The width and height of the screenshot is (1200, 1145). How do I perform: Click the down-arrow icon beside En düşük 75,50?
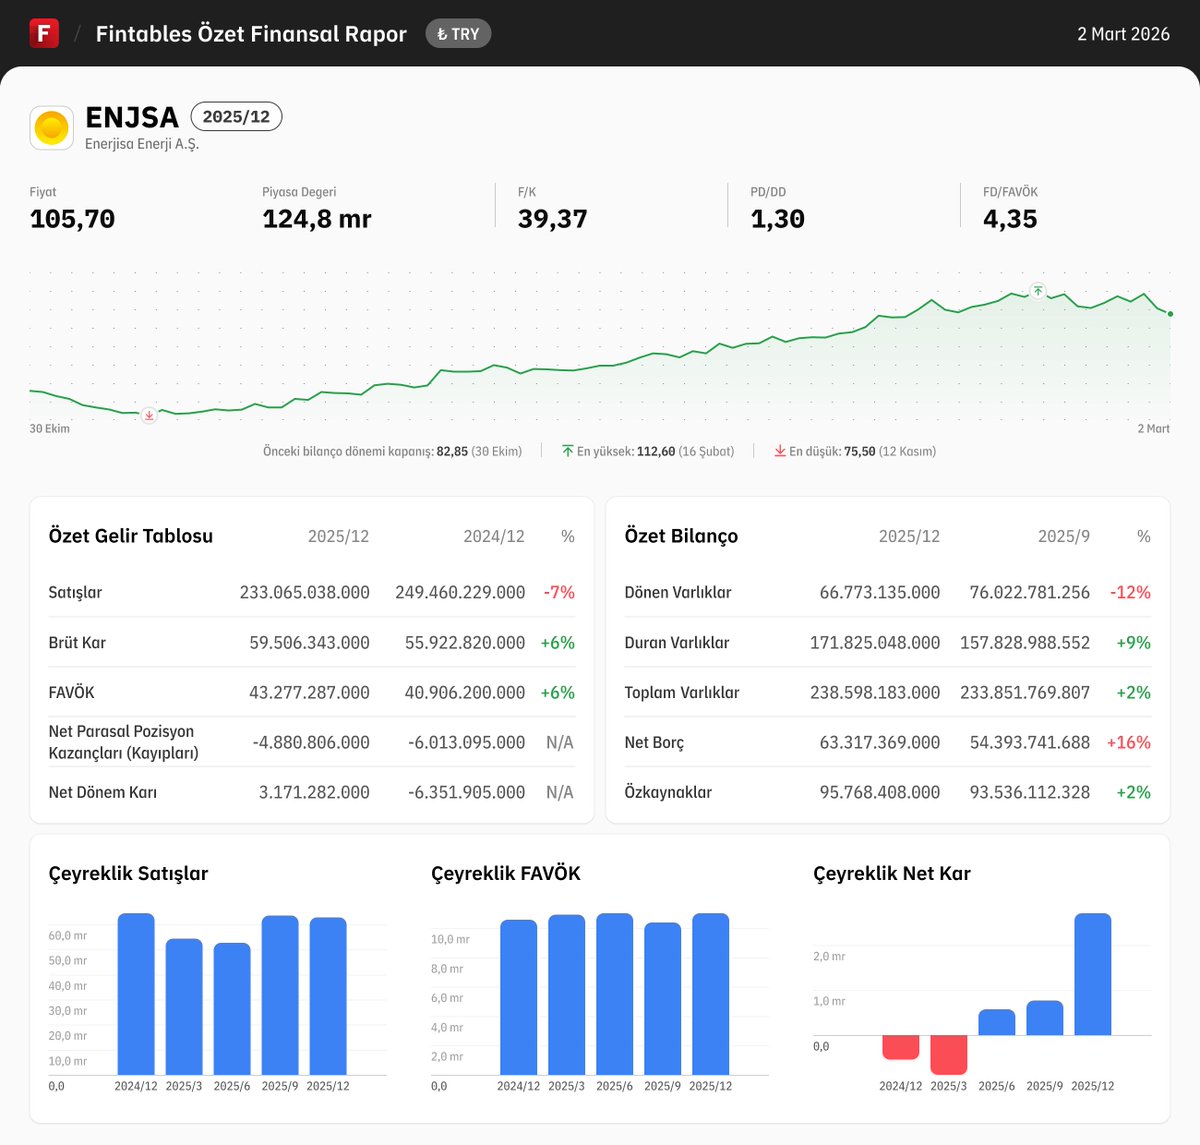coord(781,450)
